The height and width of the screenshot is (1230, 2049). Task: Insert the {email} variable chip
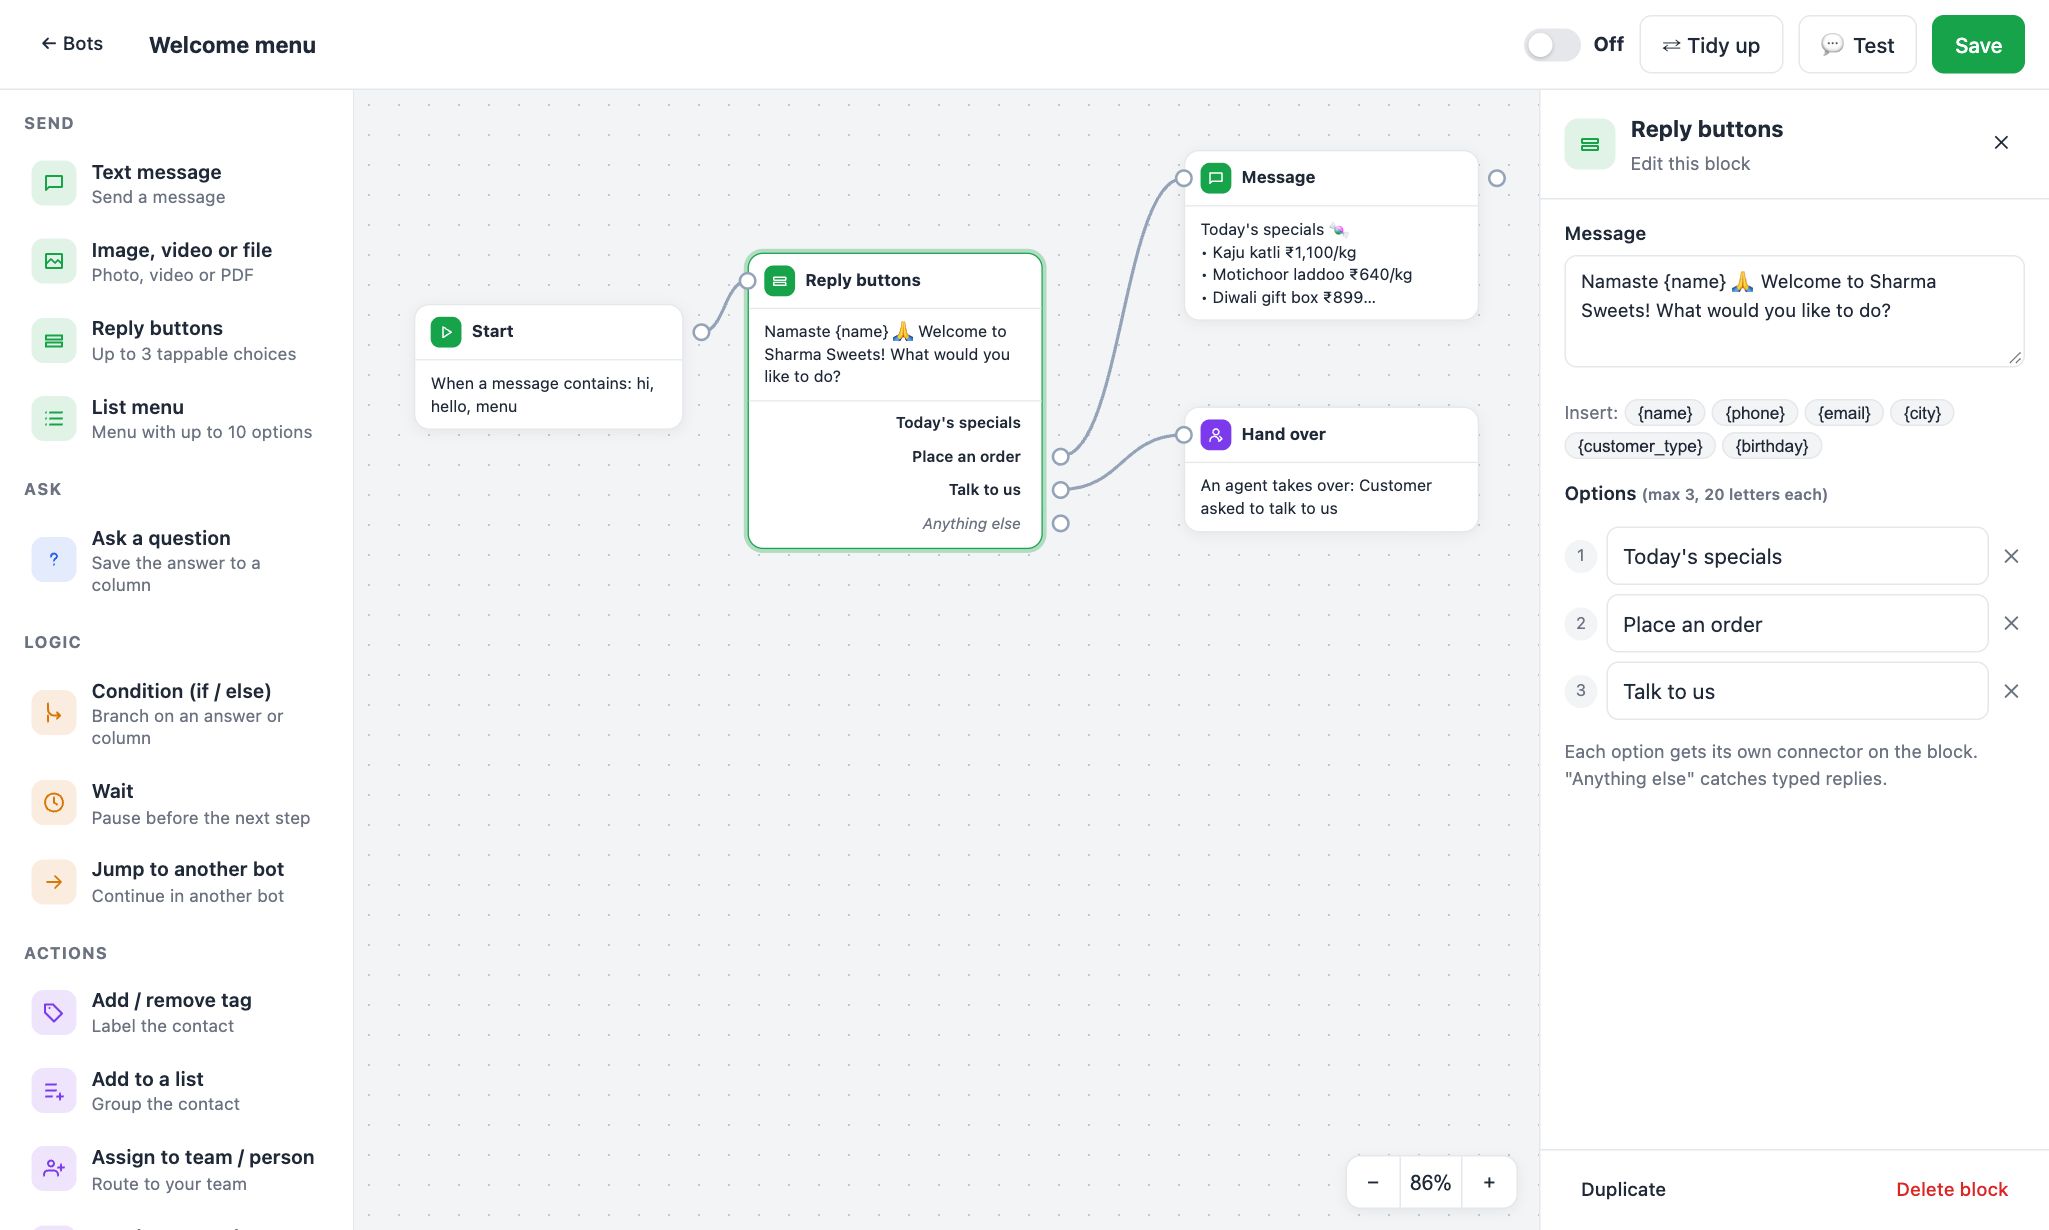pyautogui.click(x=1844, y=413)
